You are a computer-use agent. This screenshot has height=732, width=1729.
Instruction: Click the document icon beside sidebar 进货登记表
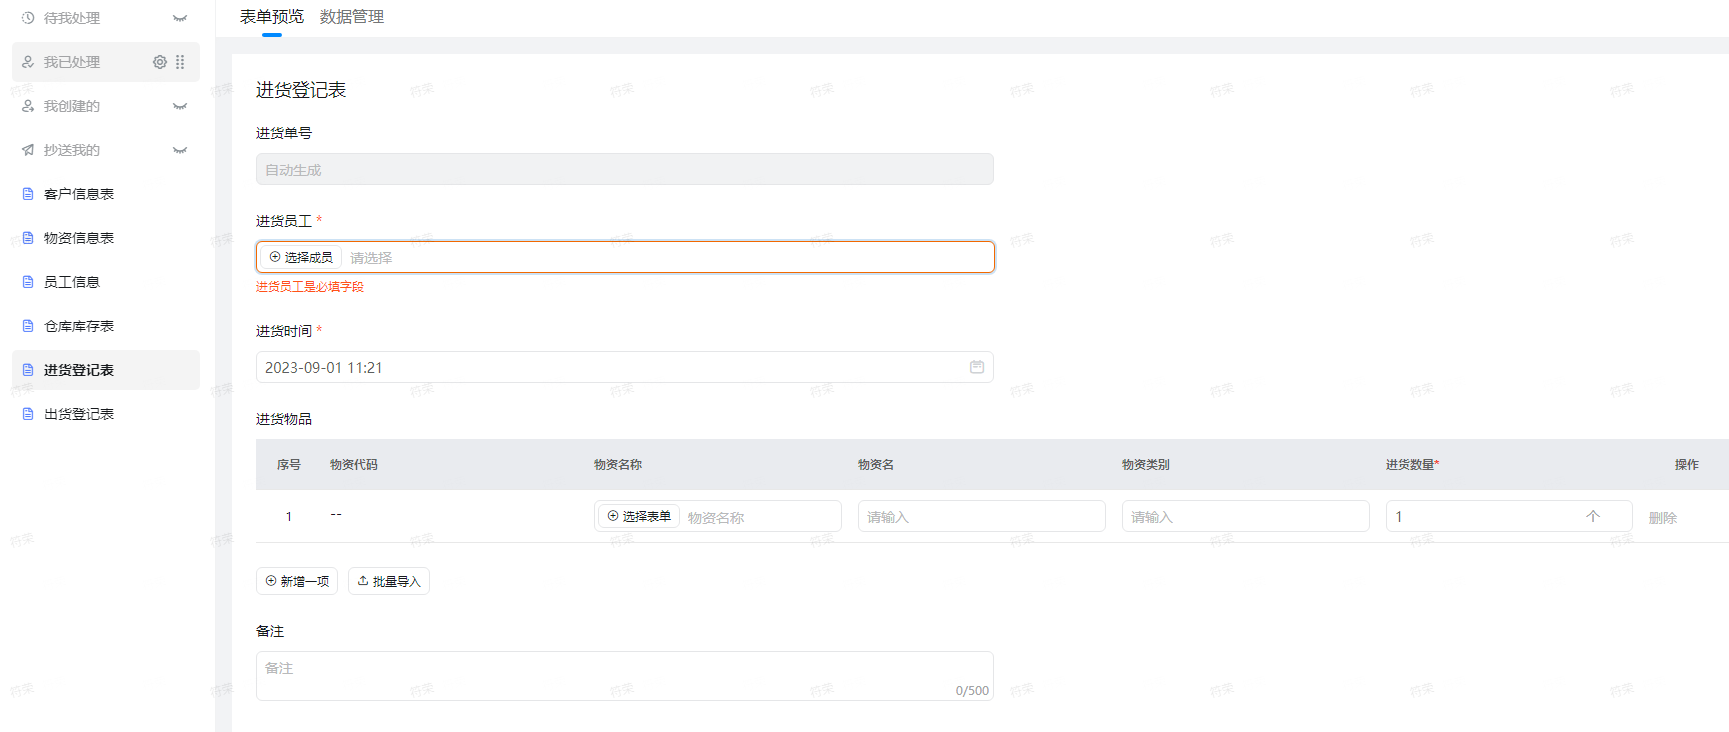(28, 370)
